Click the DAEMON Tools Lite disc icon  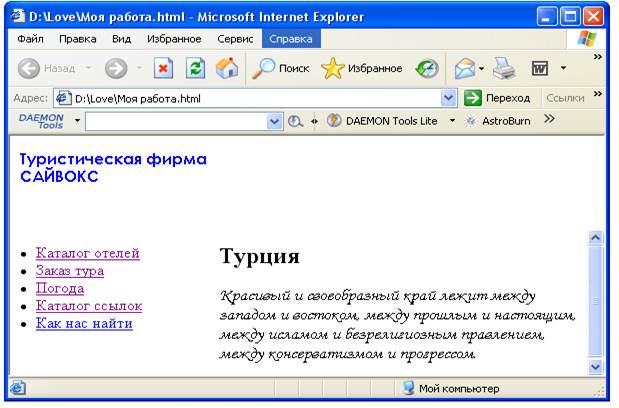pyautogui.click(x=334, y=121)
